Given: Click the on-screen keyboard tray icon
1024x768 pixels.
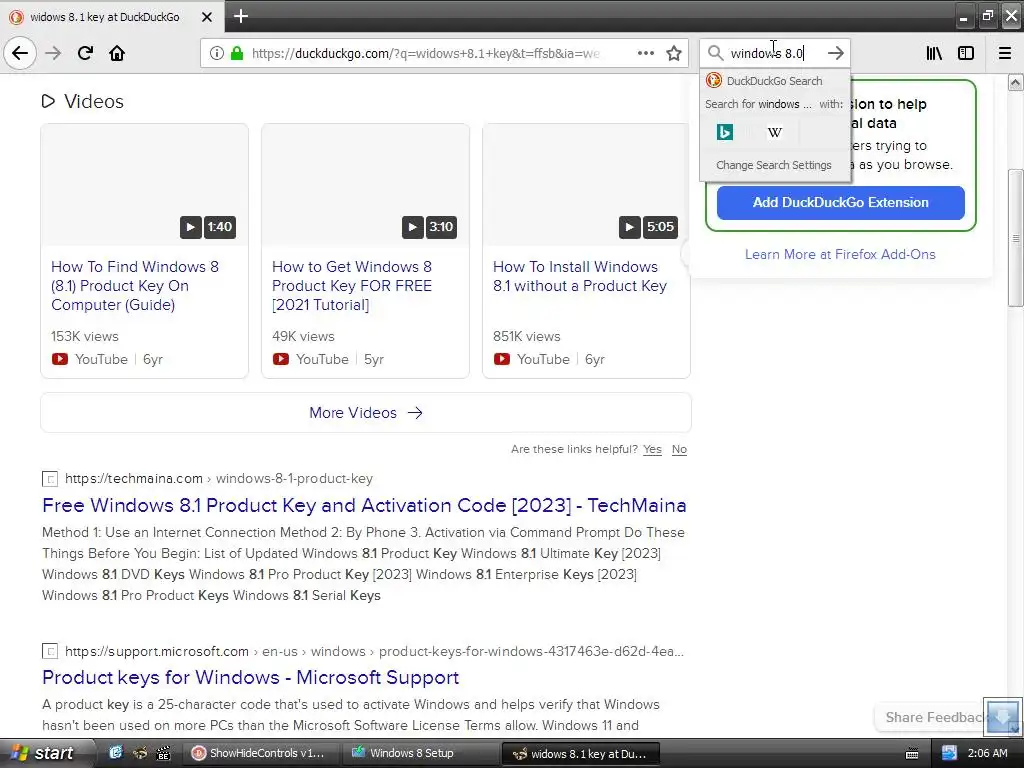Looking at the screenshot, I should [912, 754].
